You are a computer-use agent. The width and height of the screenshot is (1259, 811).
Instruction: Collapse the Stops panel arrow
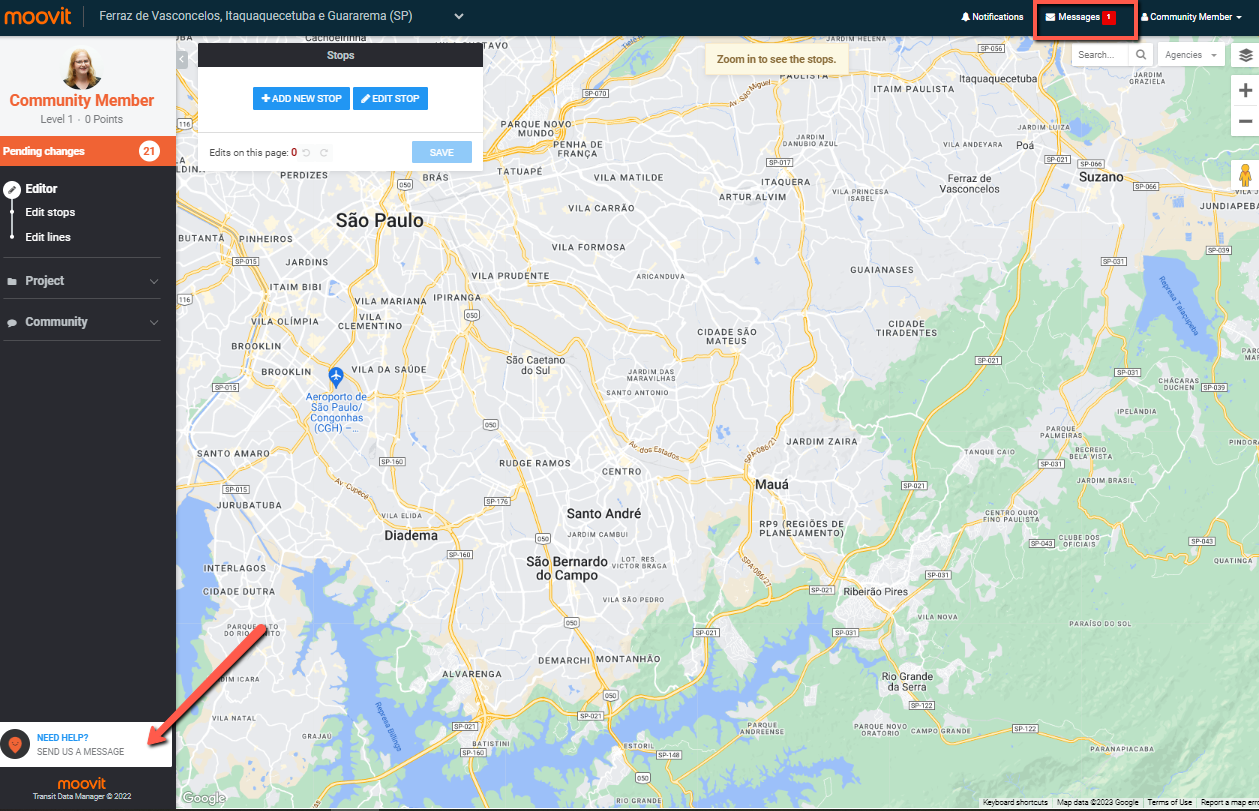(182, 59)
